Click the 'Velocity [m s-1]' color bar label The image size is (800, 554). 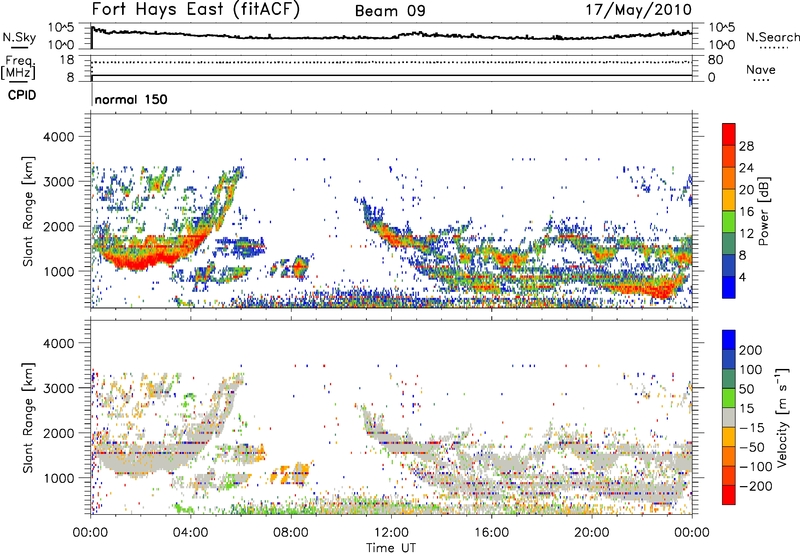point(782,417)
